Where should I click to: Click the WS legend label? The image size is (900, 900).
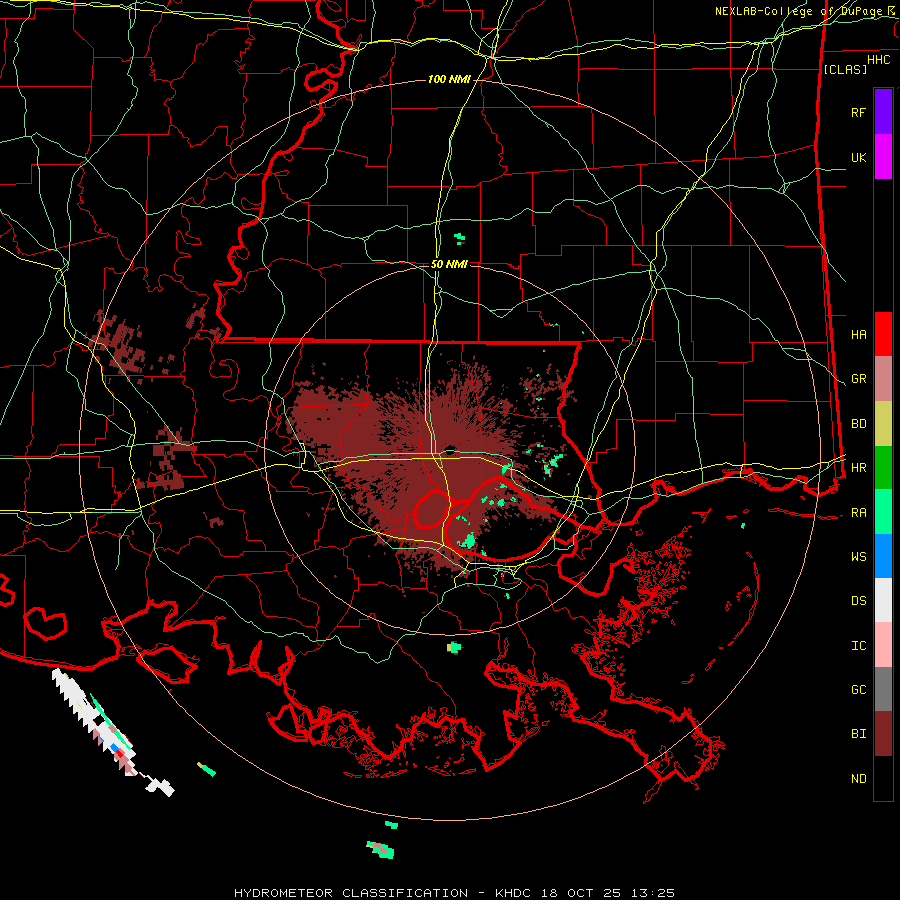tap(858, 557)
